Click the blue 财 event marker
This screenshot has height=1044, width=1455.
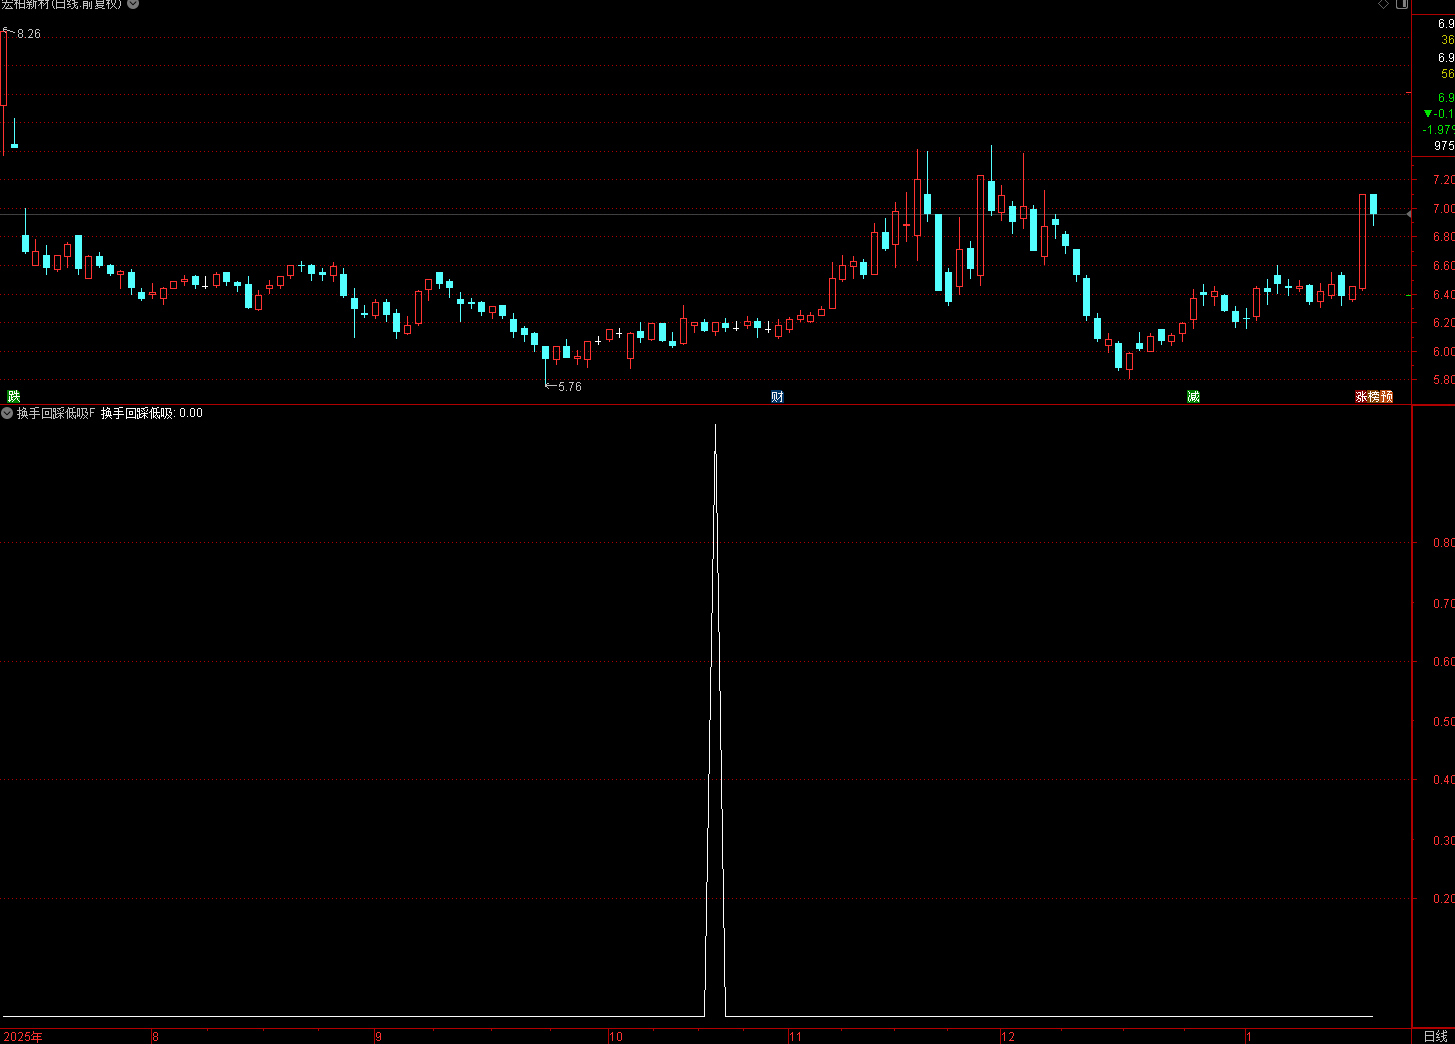(777, 397)
